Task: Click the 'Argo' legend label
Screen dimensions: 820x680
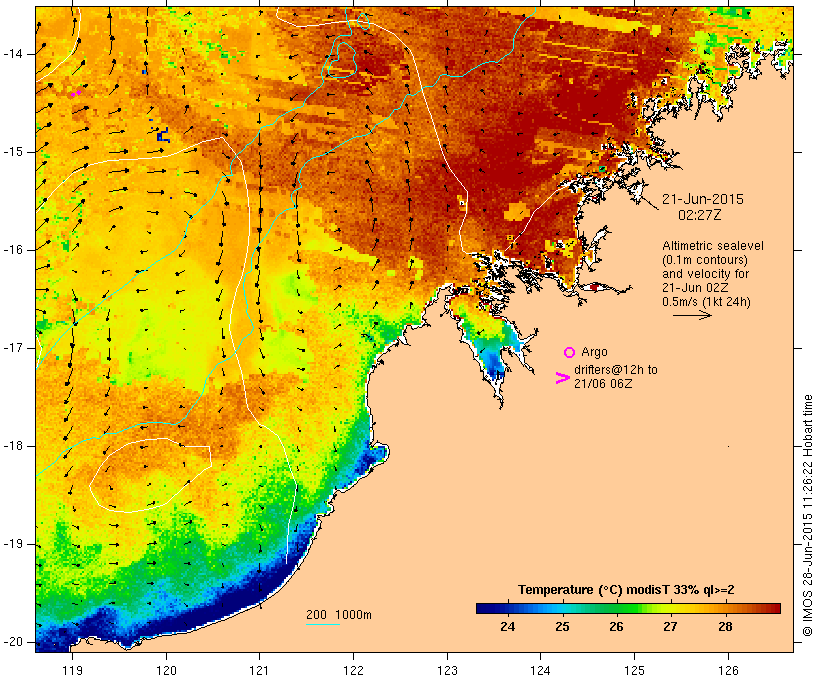Action: 594,352
